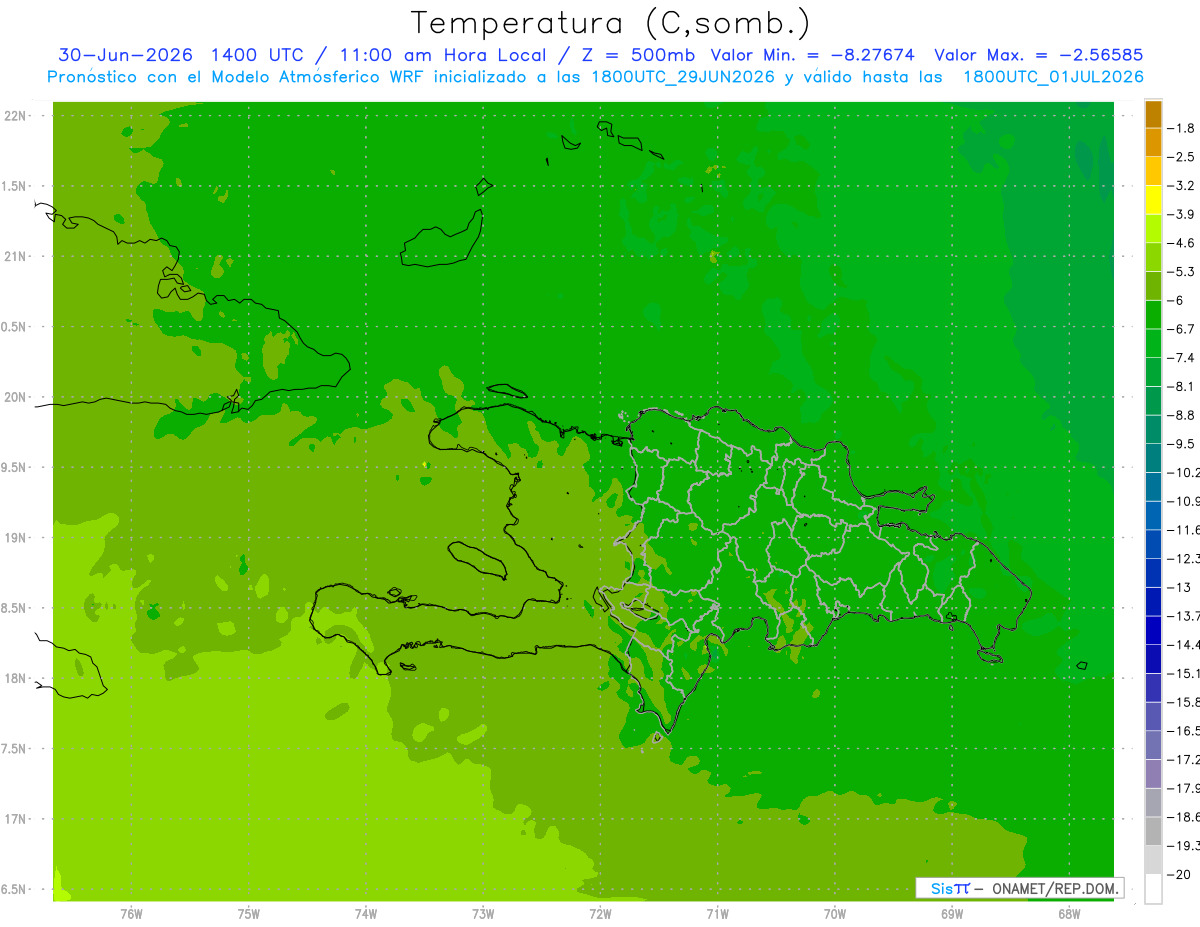Click the teal swatch between -9.5 and -10.2
Viewport: 1200px width, 927px height.
point(1153,458)
